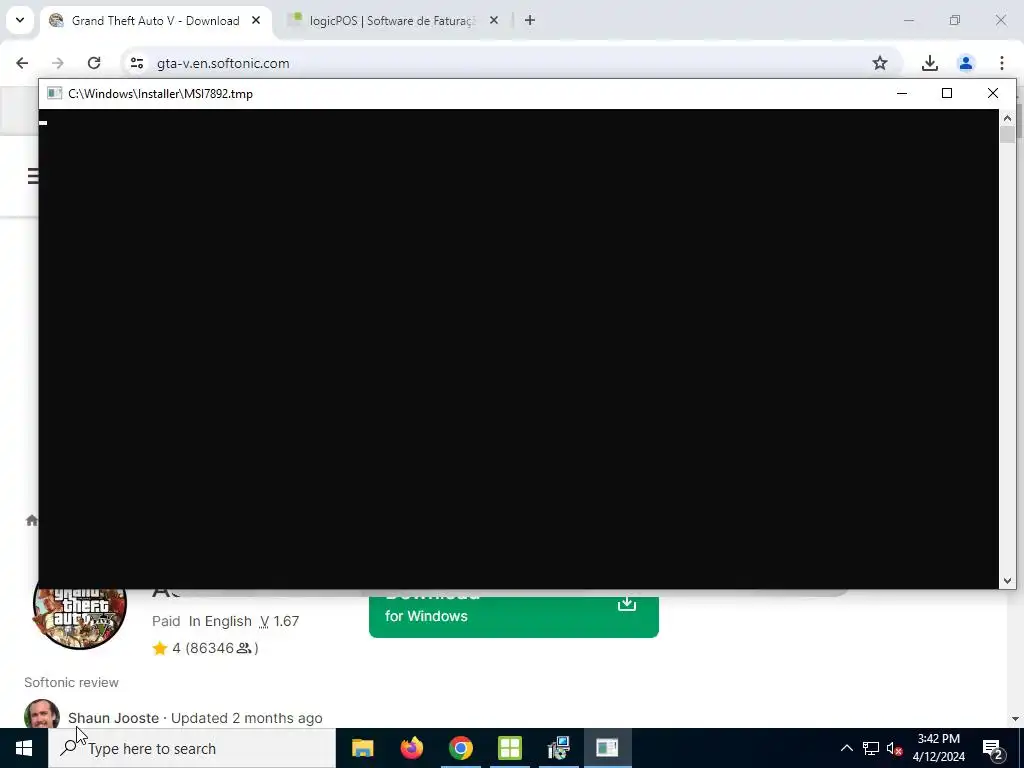Open Chrome downloads icon
Image resolution: width=1024 pixels, height=768 pixels.
(929, 63)
